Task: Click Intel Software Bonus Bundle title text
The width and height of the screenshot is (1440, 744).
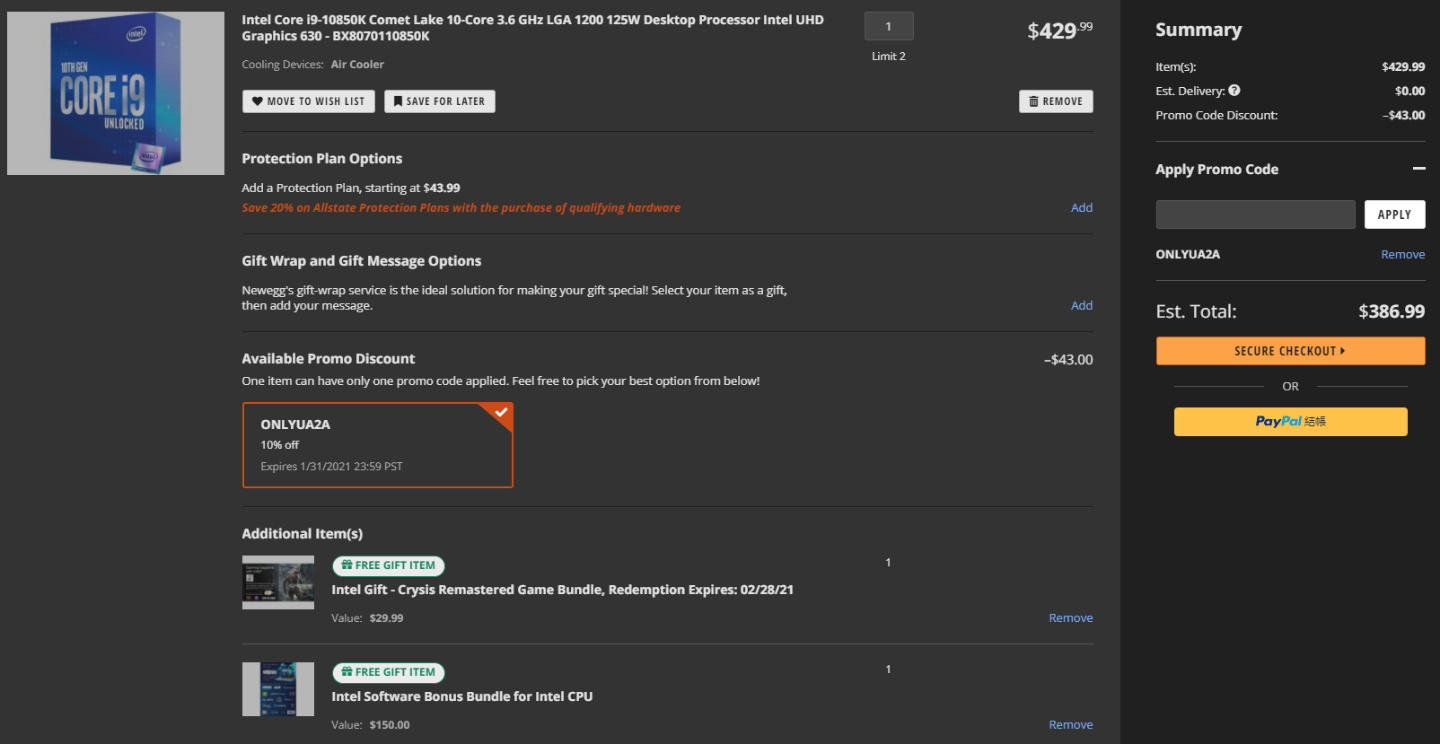Action: tap(462, 697)
